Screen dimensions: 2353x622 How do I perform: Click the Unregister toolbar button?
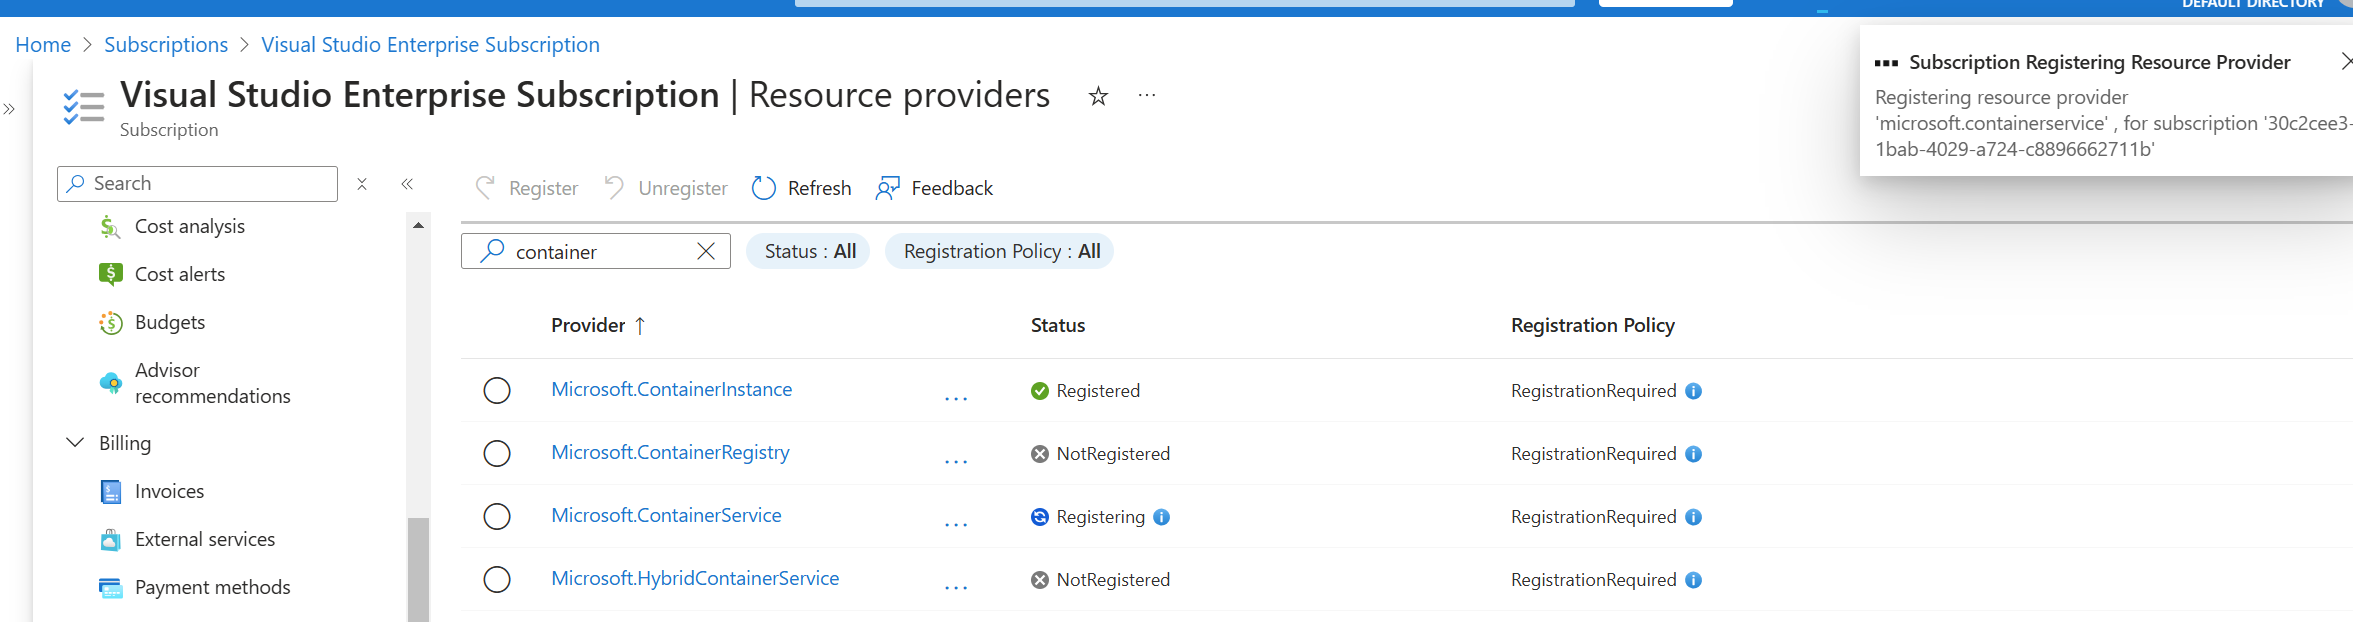[665, 188]
